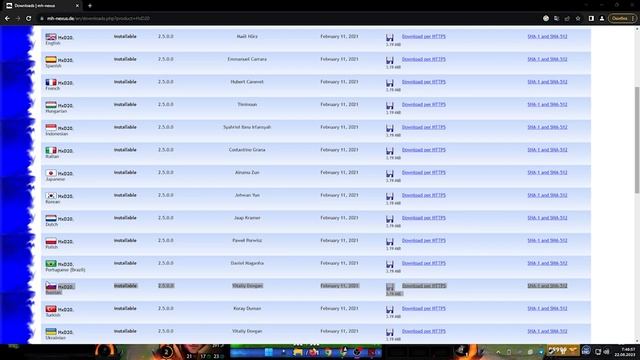The height and width of the screenshot is (360, 640).
Task: Click the disk download icon in the Indonesian row
Action: click(390, 128)
